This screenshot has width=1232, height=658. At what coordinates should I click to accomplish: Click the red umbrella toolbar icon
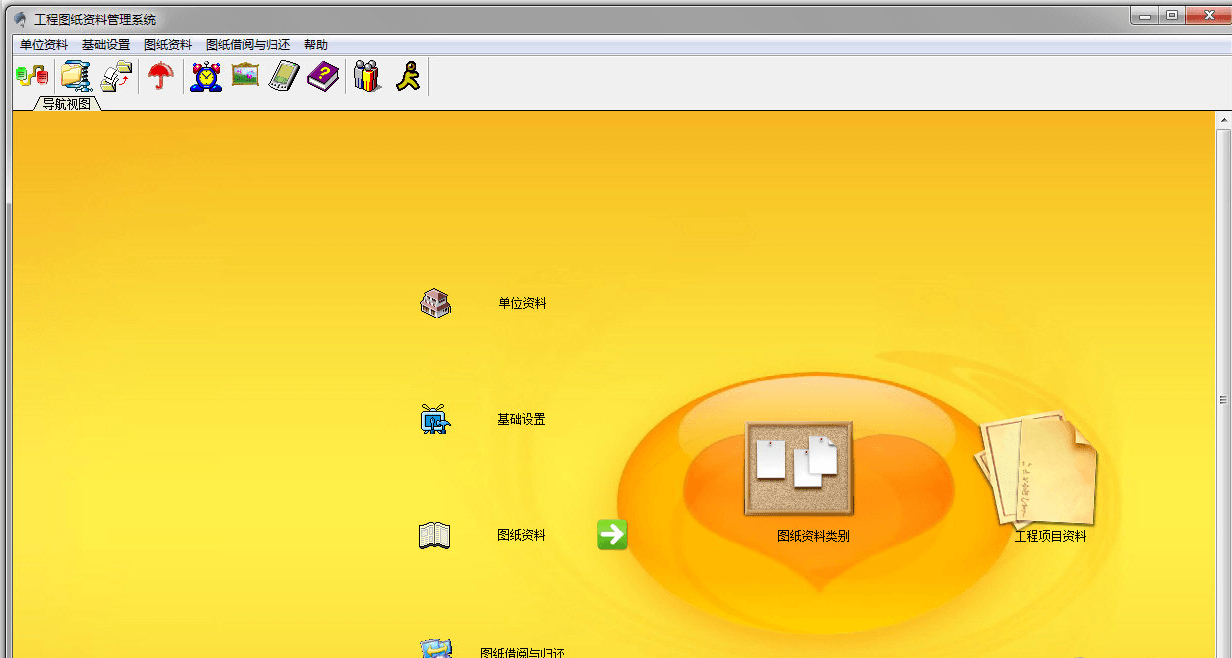tap(160, 76)
